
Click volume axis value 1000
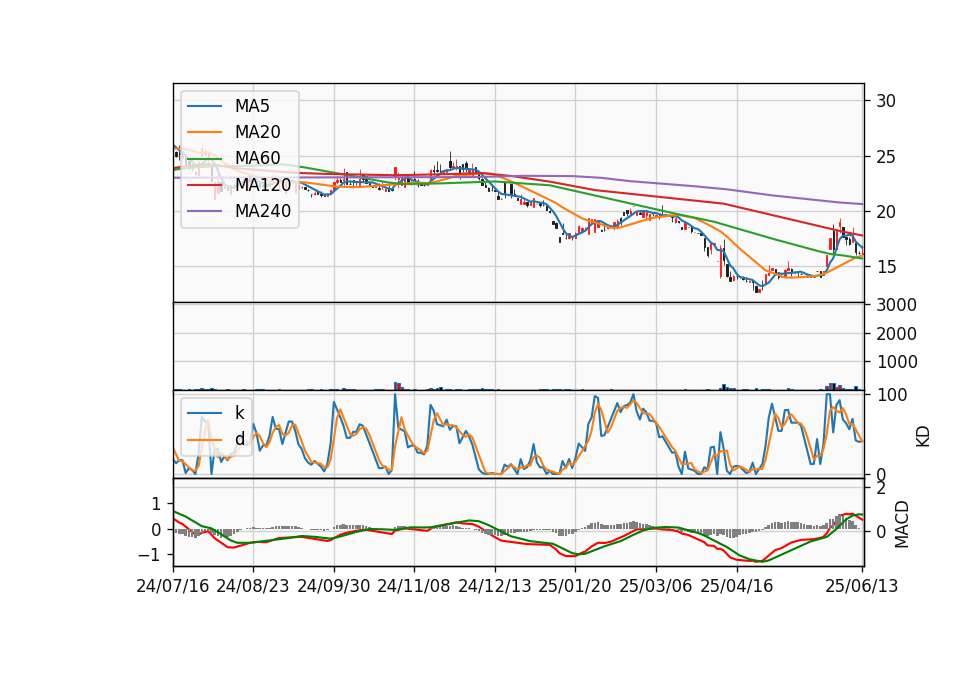[896, 362]
